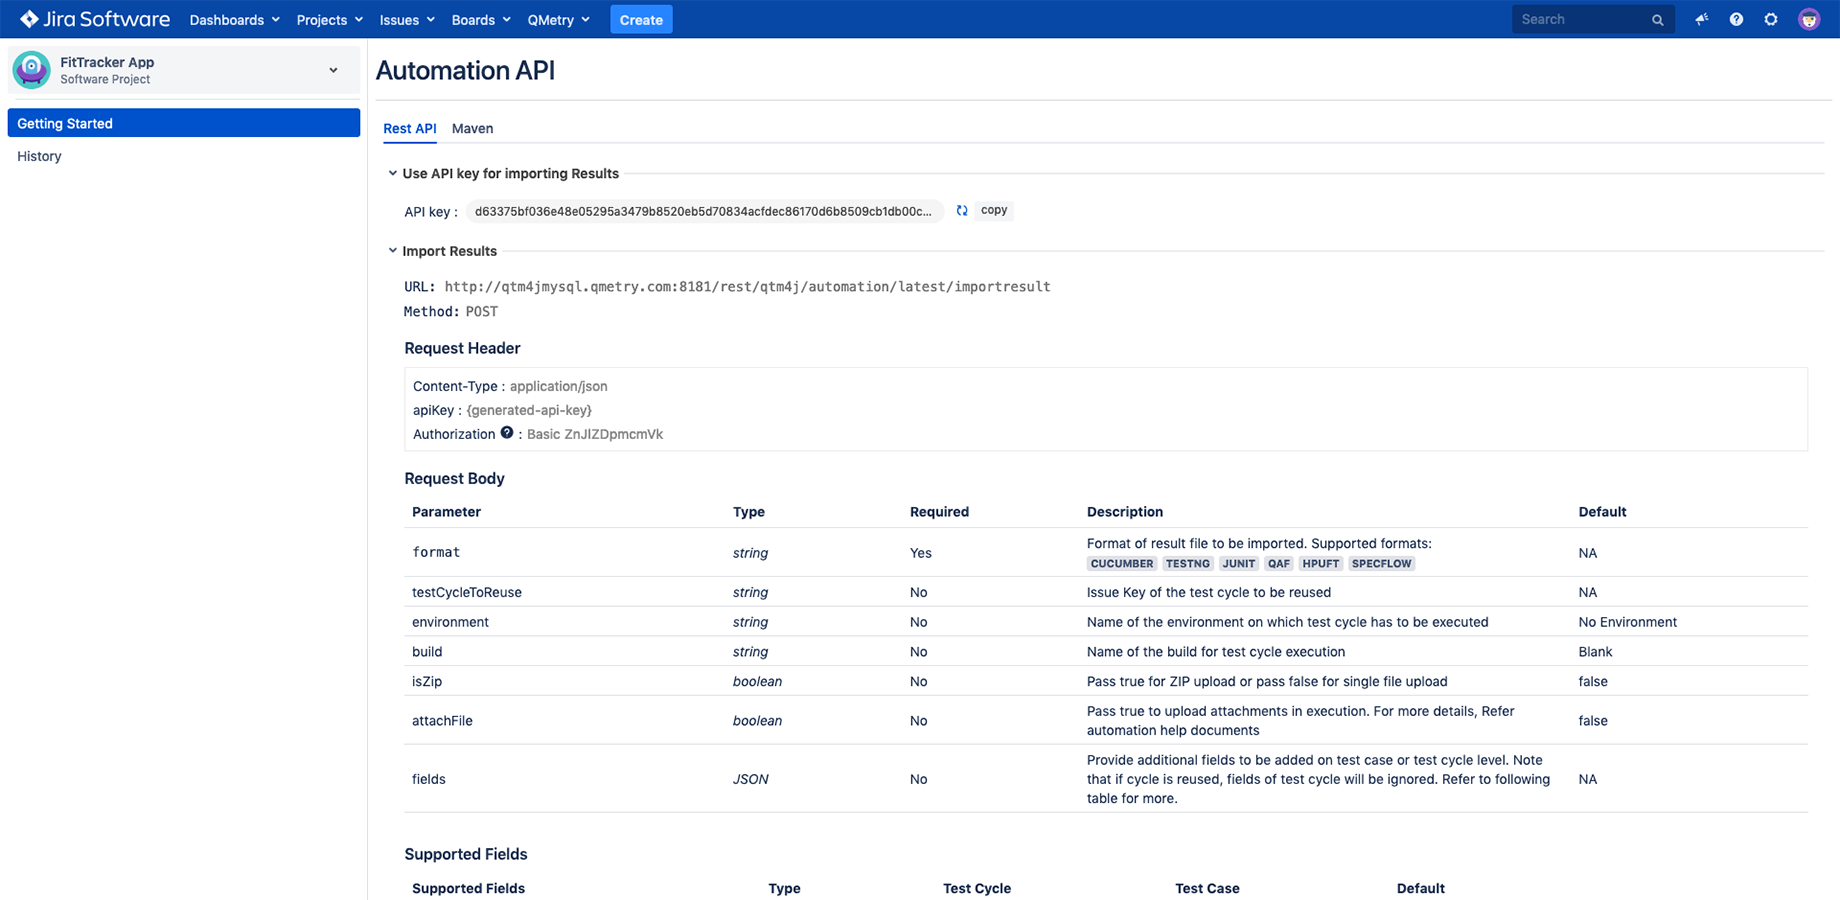Open the QMetry menu
The image size is (1840, 900).
tap(558, 20)
